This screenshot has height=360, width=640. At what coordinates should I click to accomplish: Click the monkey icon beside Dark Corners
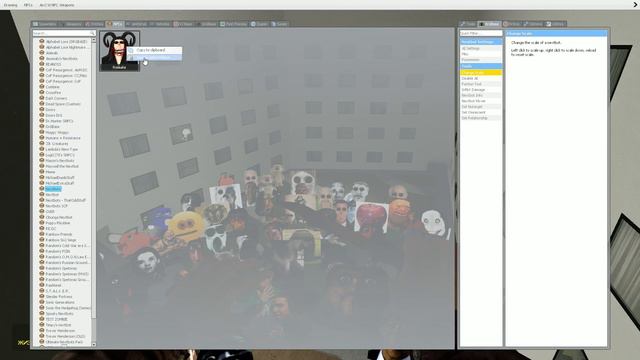[42, 98]
